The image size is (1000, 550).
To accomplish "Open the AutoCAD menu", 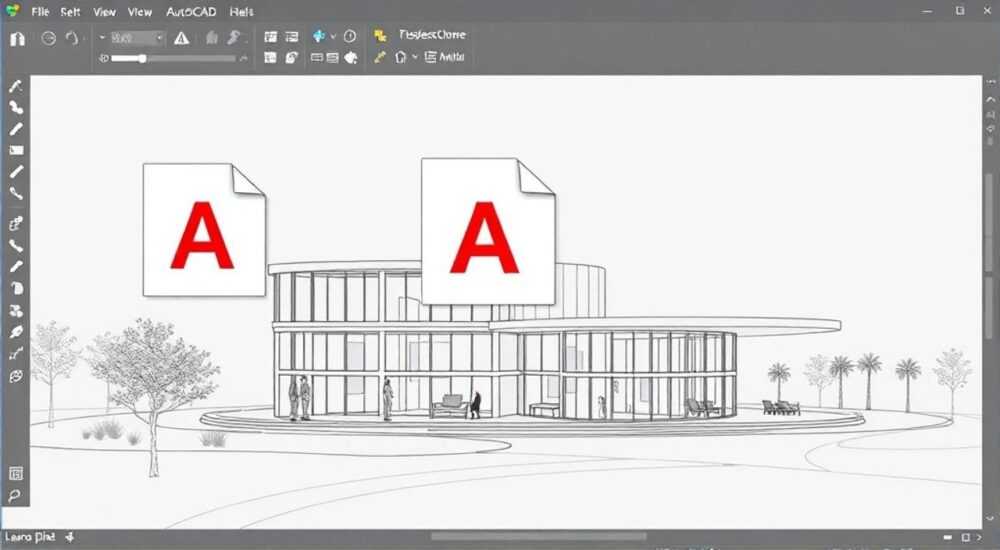I will (191, 11).
